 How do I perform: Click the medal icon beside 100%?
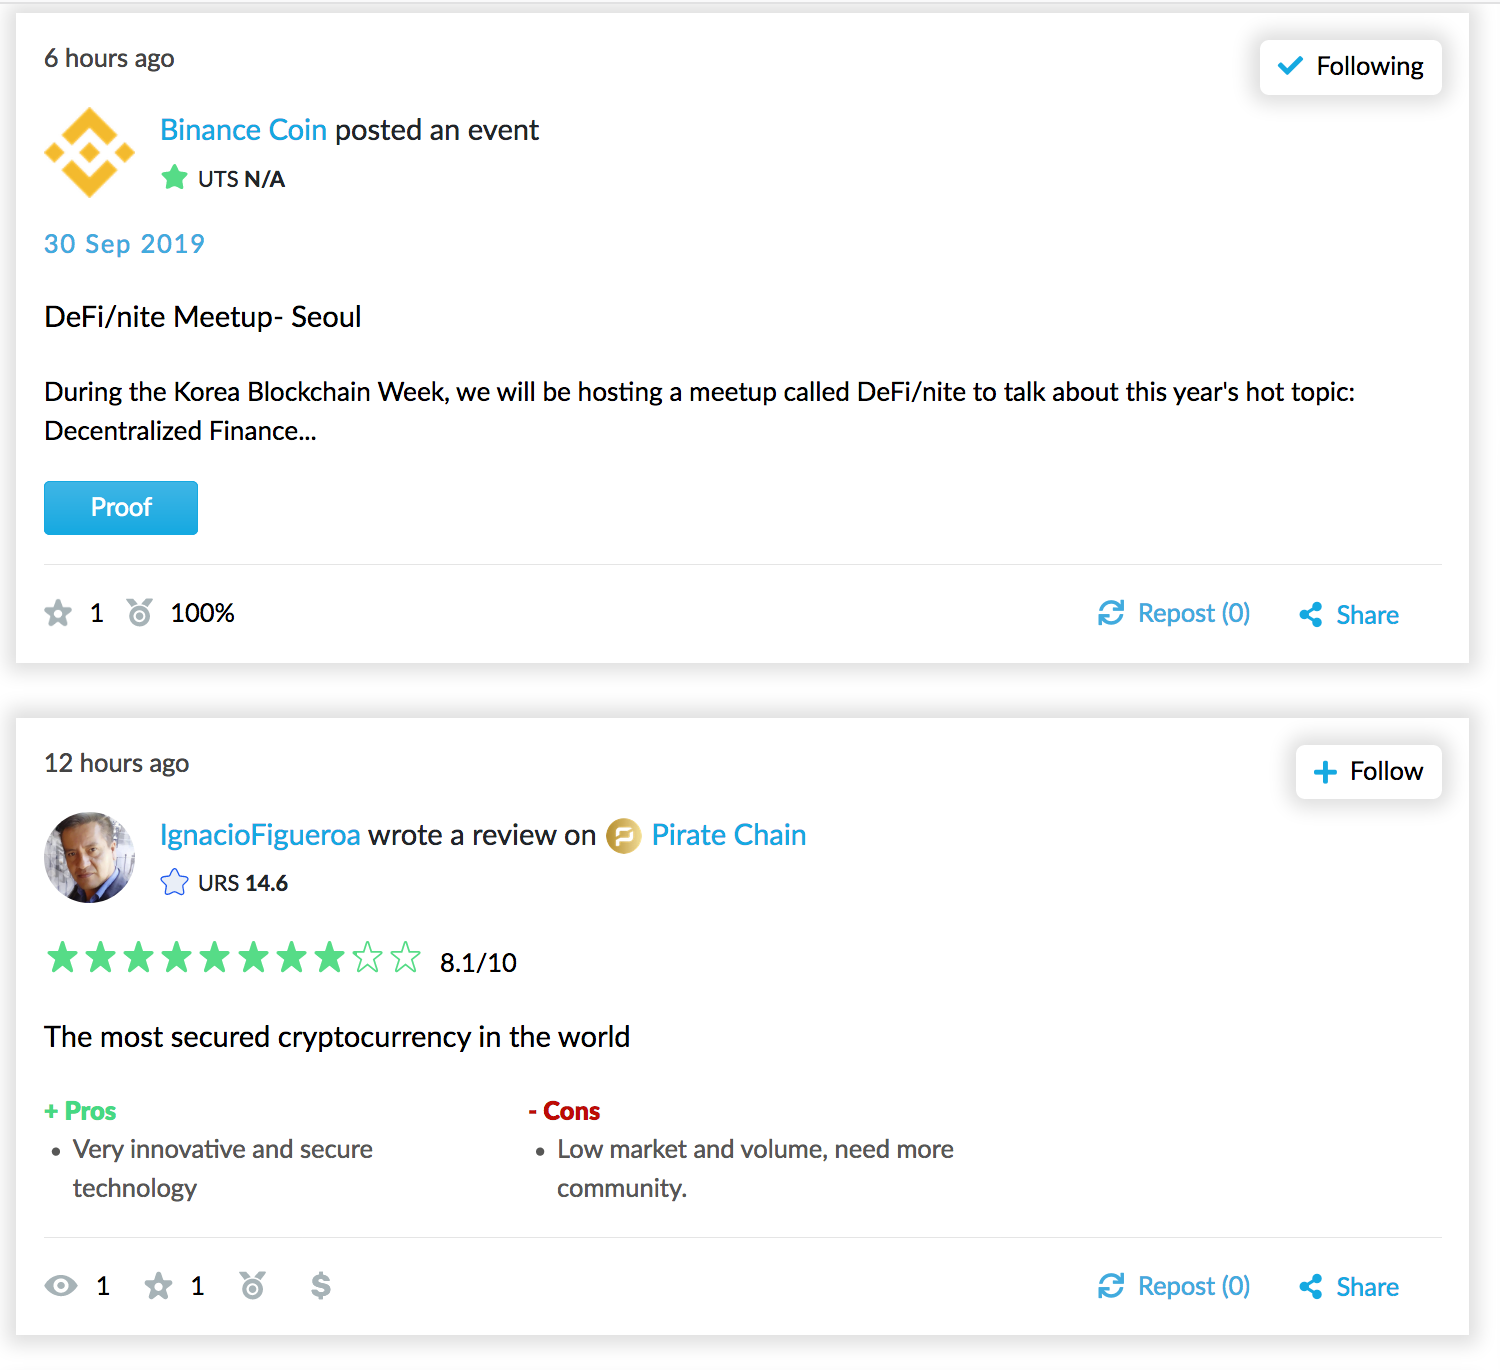[139, 612]
